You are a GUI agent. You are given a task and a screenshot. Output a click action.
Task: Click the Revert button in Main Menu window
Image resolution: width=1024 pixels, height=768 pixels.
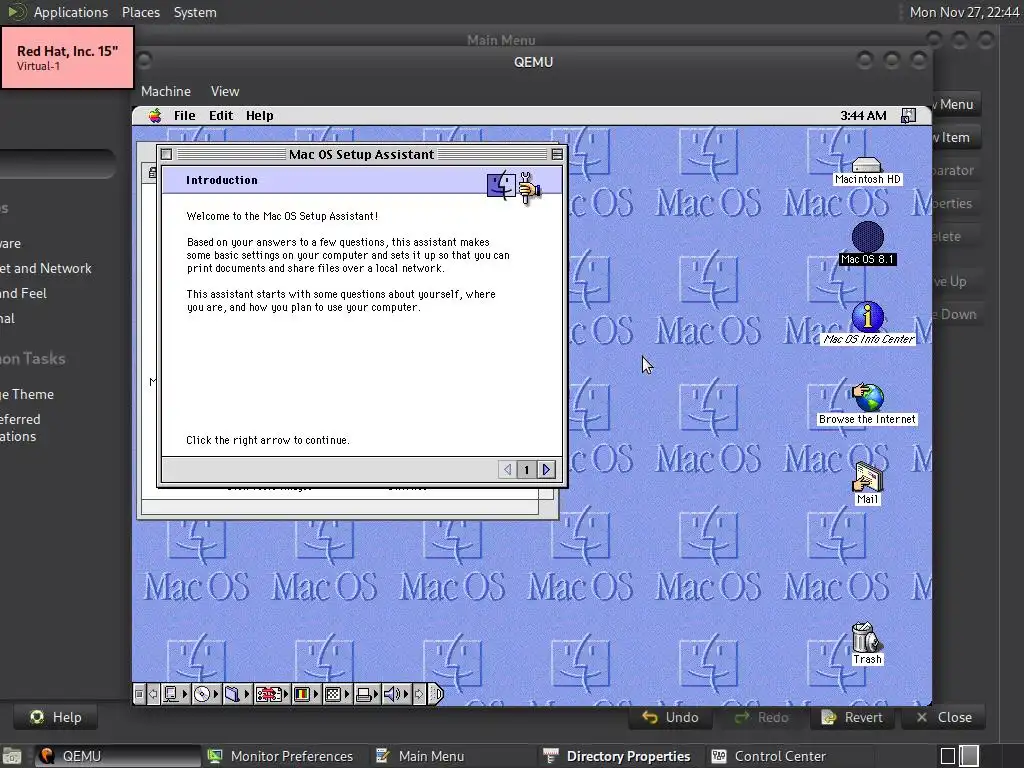click(852, 718)
